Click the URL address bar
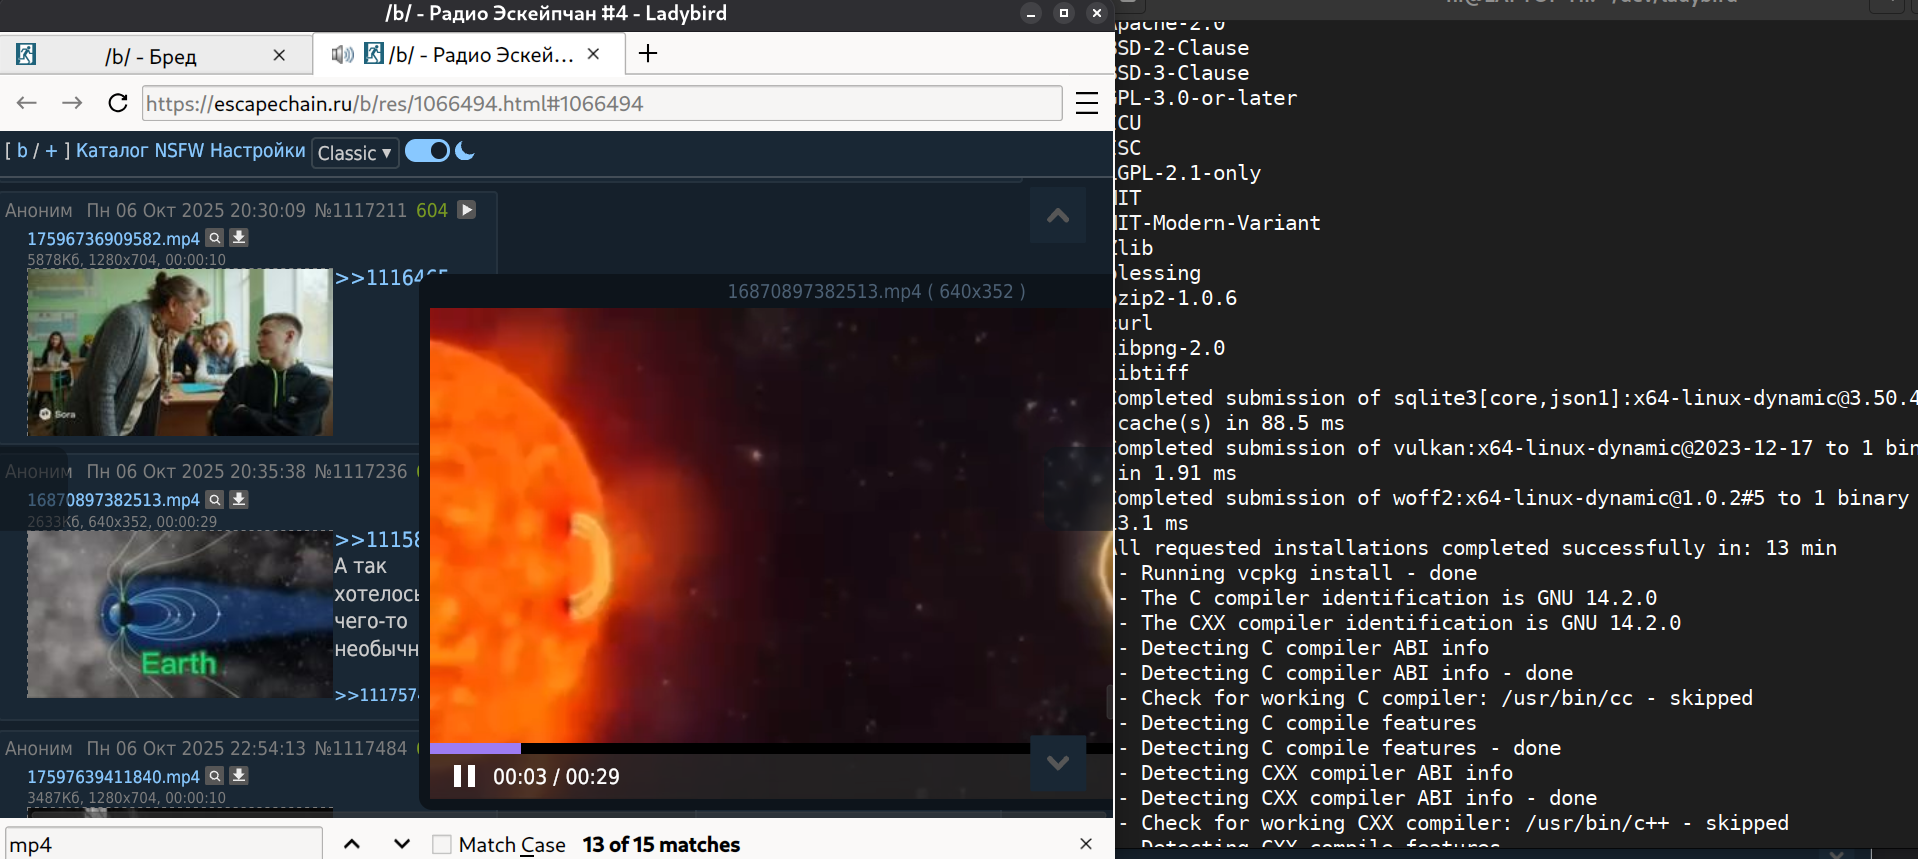The height and width of the screenshot is (859, 1918). coord(600,104)
